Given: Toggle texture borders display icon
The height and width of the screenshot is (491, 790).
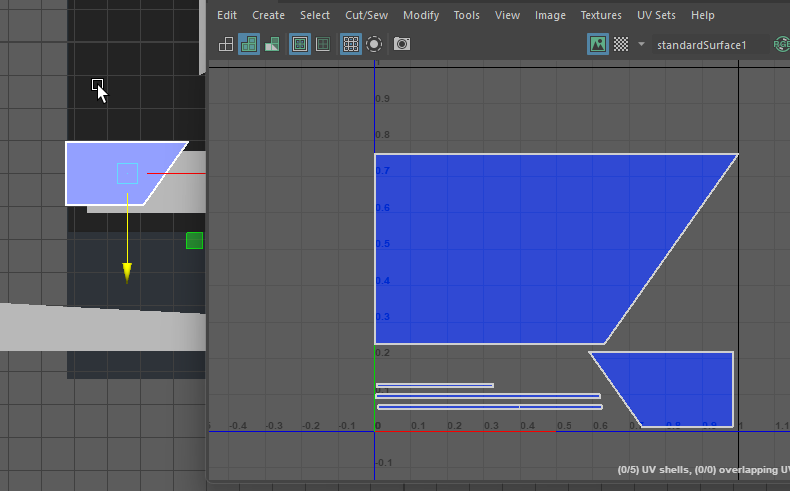Looking at the screenshot, I should (300, 44).
